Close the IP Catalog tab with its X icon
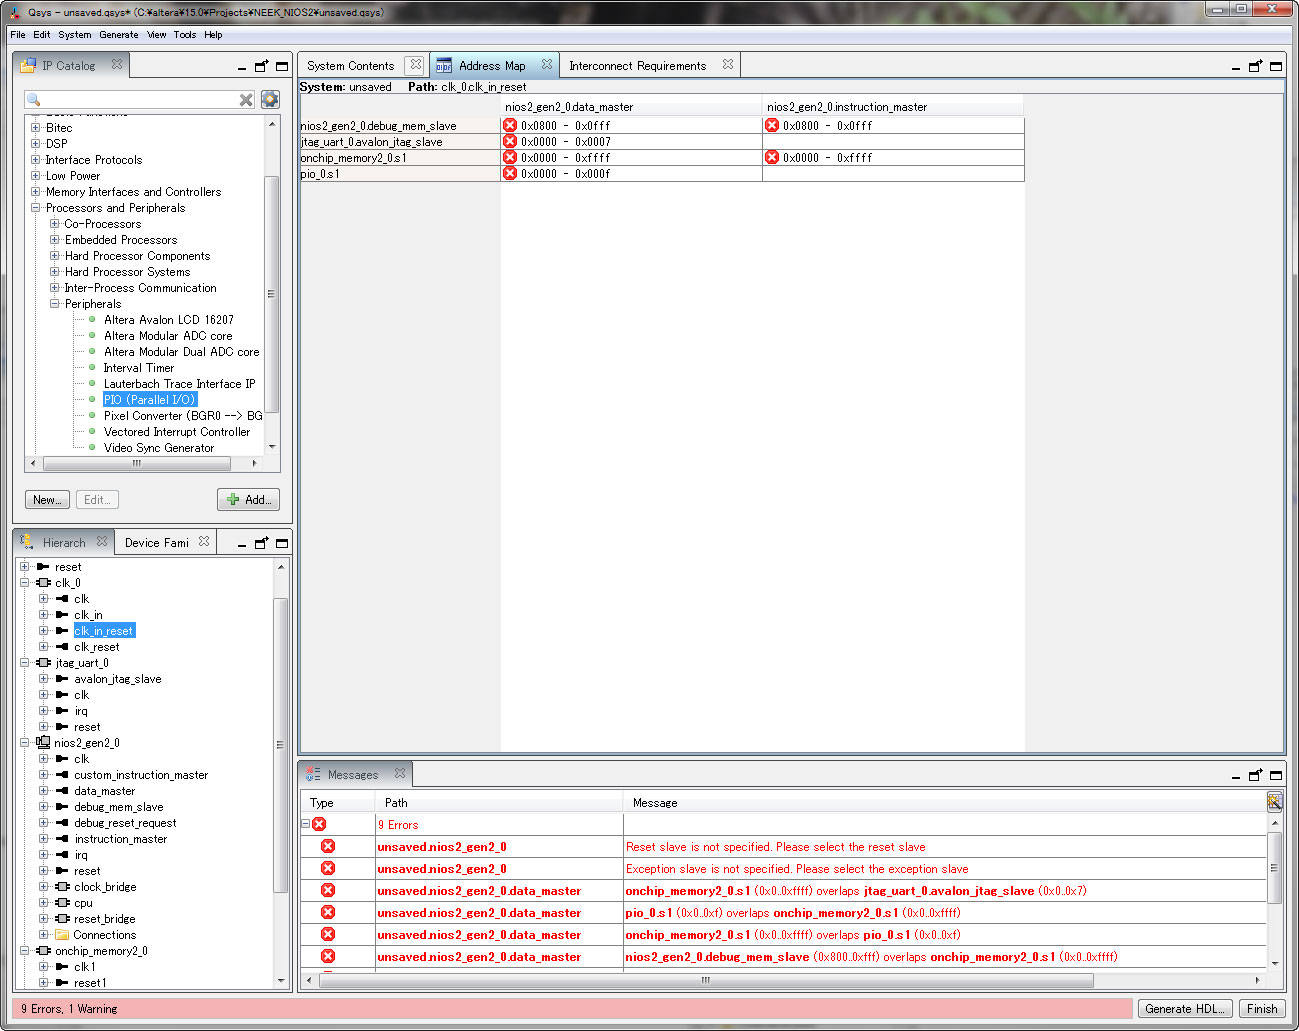 pyautogui.click(x=117, y=64)
